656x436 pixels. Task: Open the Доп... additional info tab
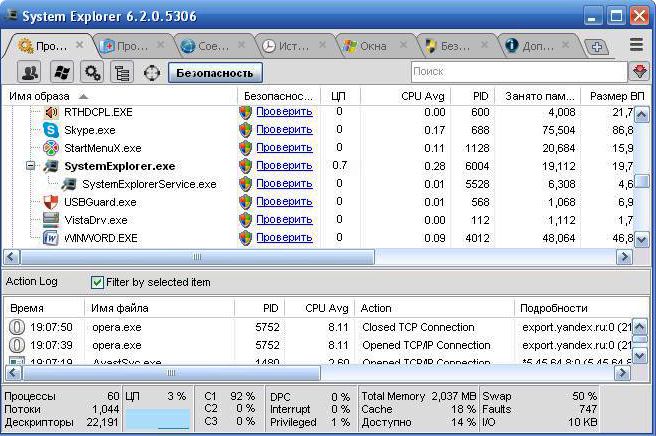pyautogui.click(x=536, y=46)
